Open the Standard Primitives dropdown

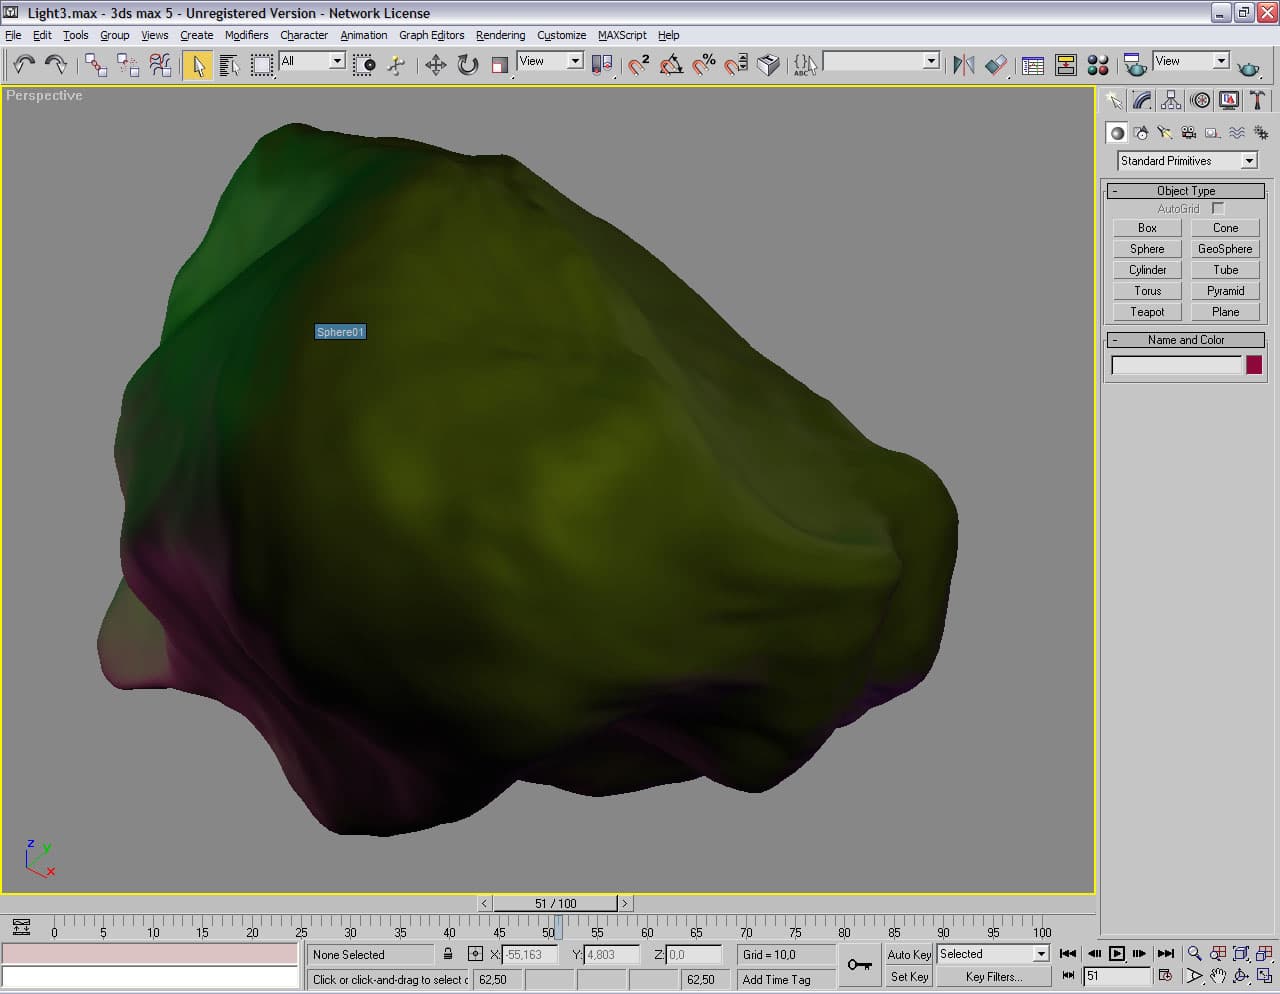(1248, 161)
